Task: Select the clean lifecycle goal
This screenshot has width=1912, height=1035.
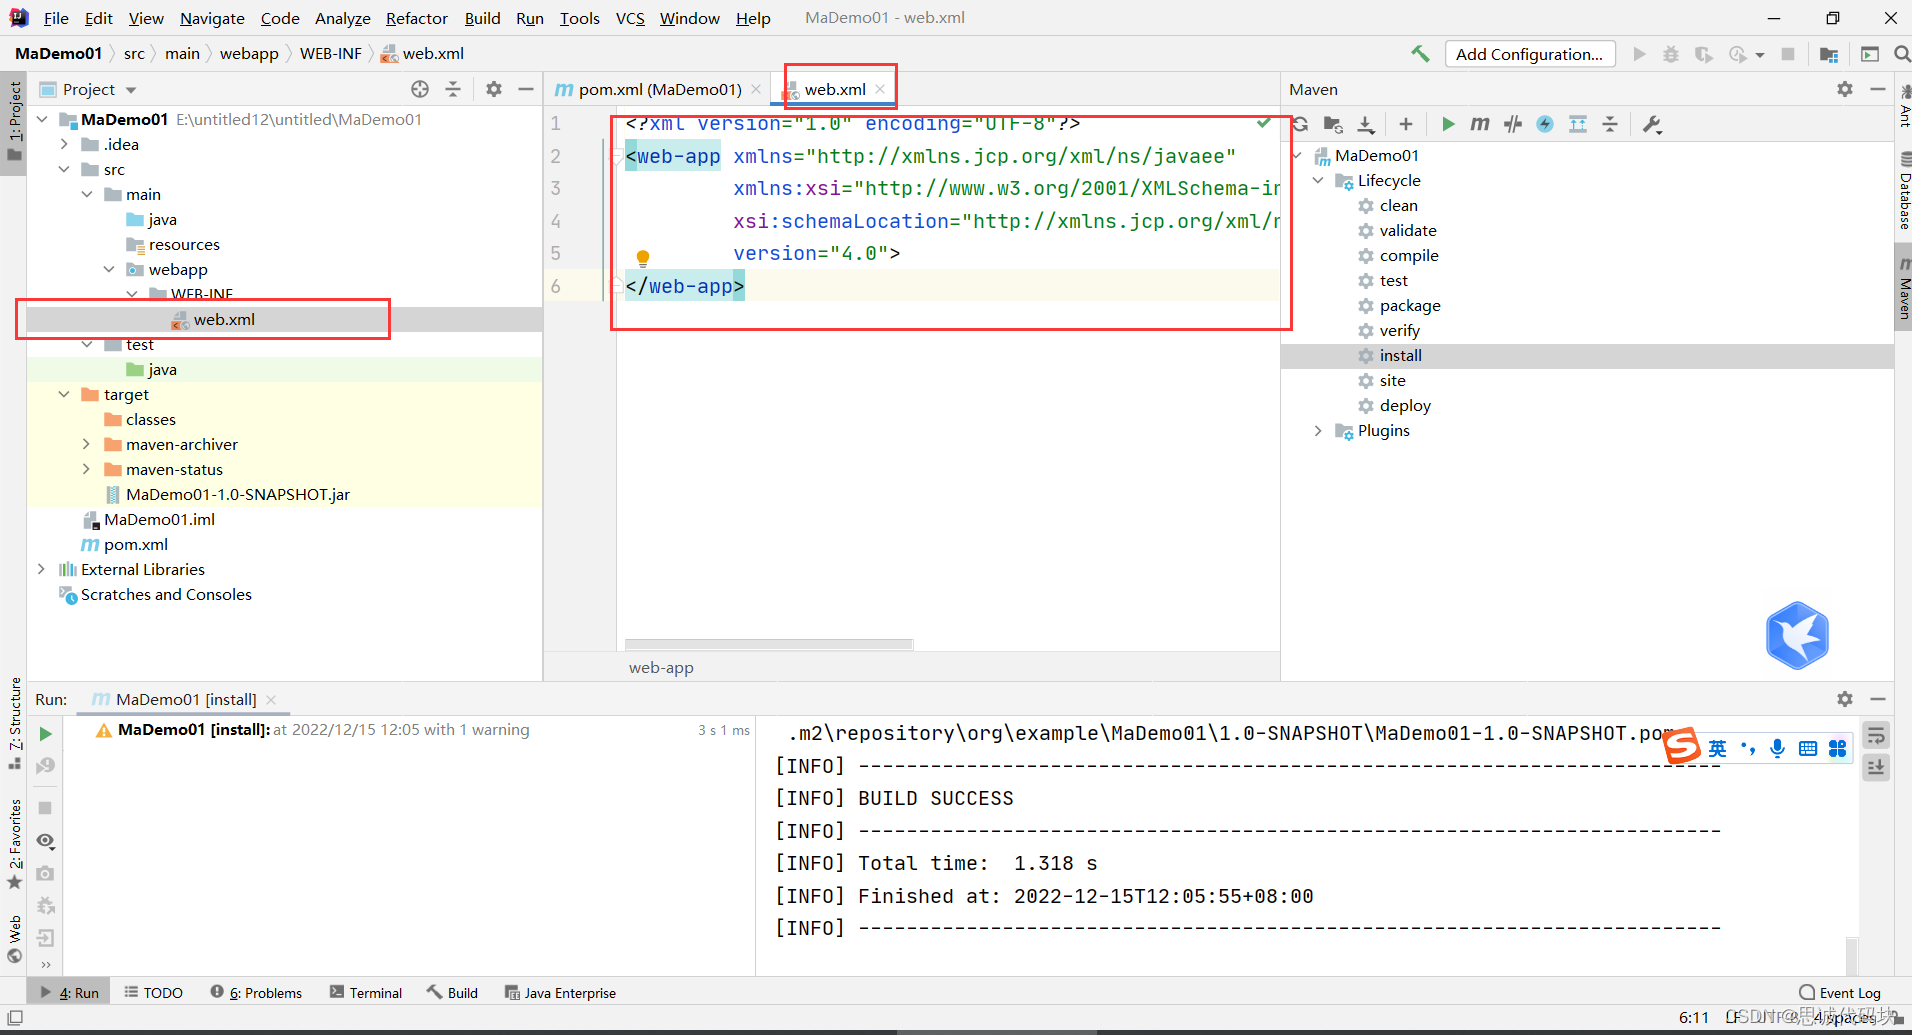Action: [x=1398, y=205]
